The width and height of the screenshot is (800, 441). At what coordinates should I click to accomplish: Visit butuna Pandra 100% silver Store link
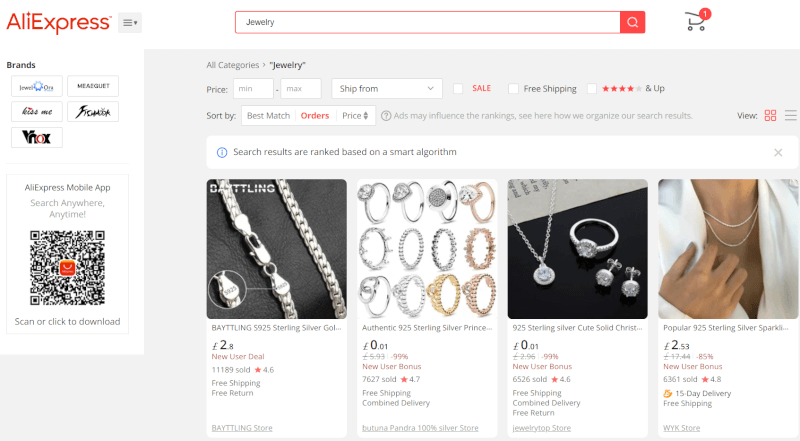[420, 428]
